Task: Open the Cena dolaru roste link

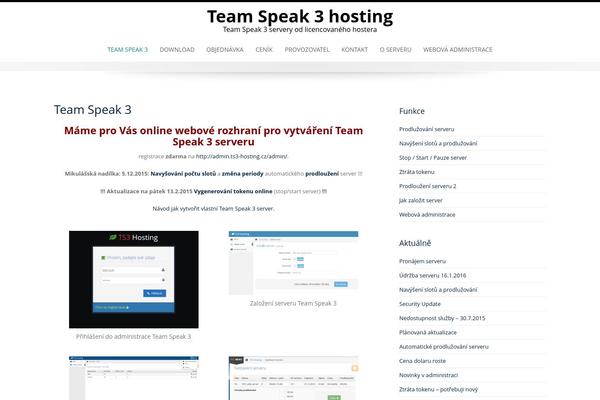Action: [x=422, y=361]
